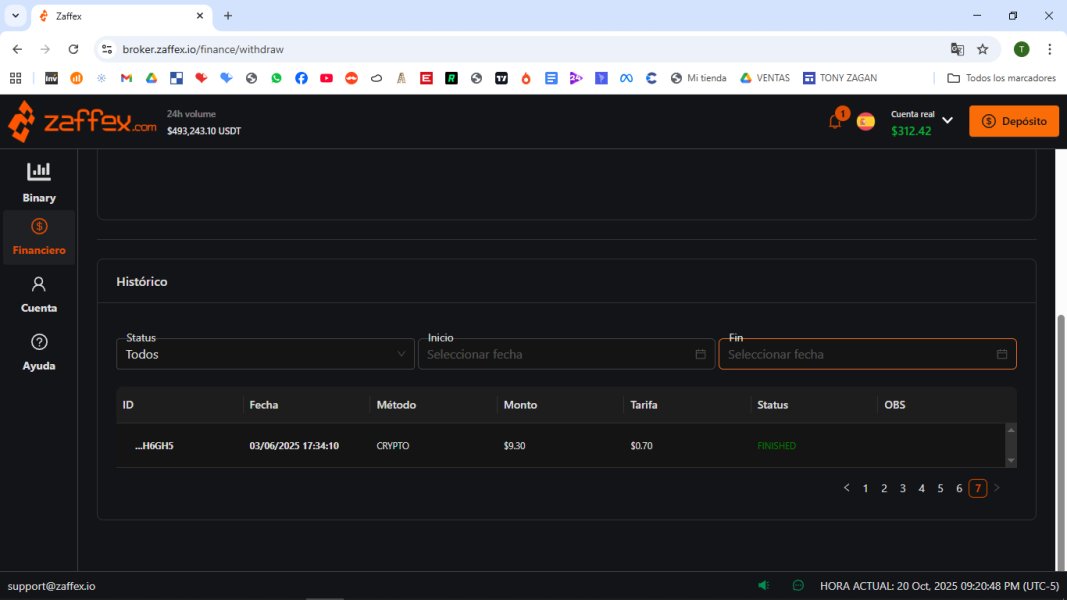This screenshot has height=600, width=1067.
Task: Go to the Cuenta section in sidebar
Action: (39, 295)
